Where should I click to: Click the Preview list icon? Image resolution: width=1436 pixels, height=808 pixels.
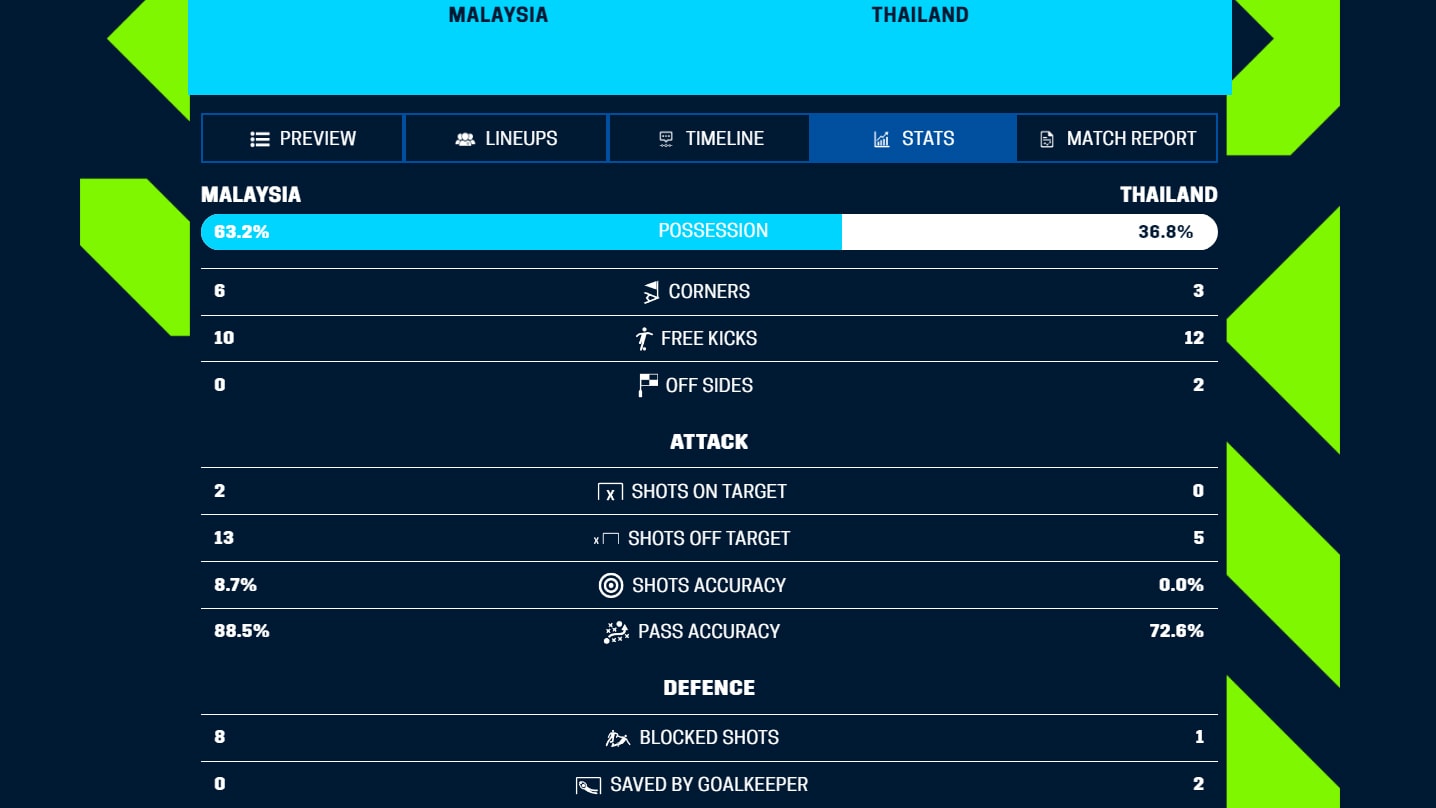[x=260, y=139]
